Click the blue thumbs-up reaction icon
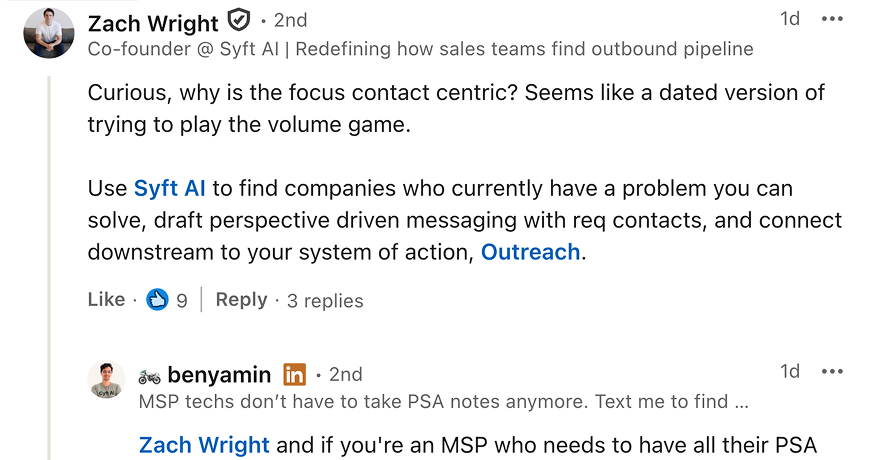873x460 pixels. coord(157,300)
